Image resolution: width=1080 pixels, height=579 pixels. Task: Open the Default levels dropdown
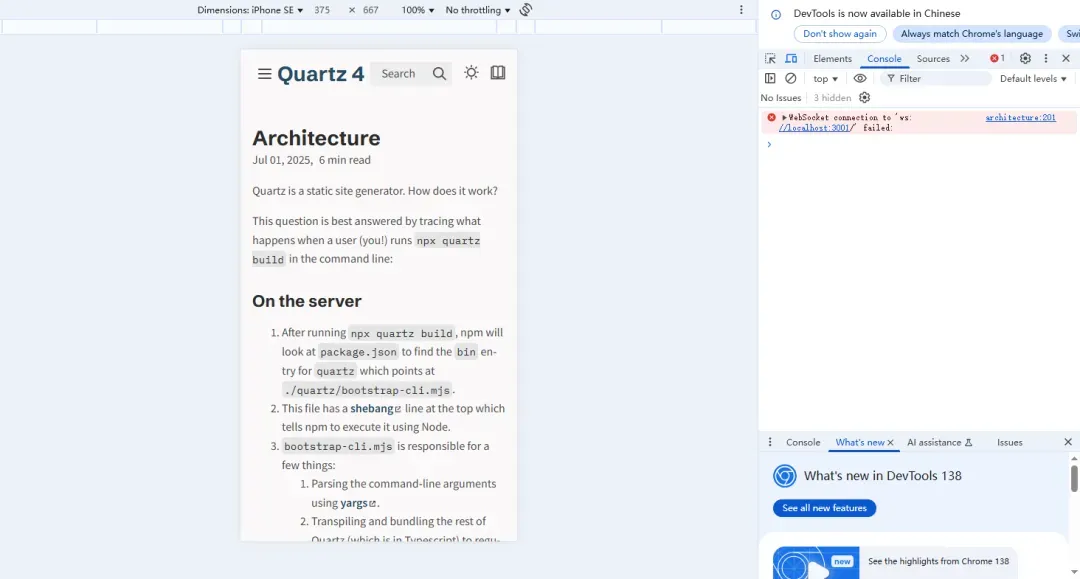(x=1033, y=78)
